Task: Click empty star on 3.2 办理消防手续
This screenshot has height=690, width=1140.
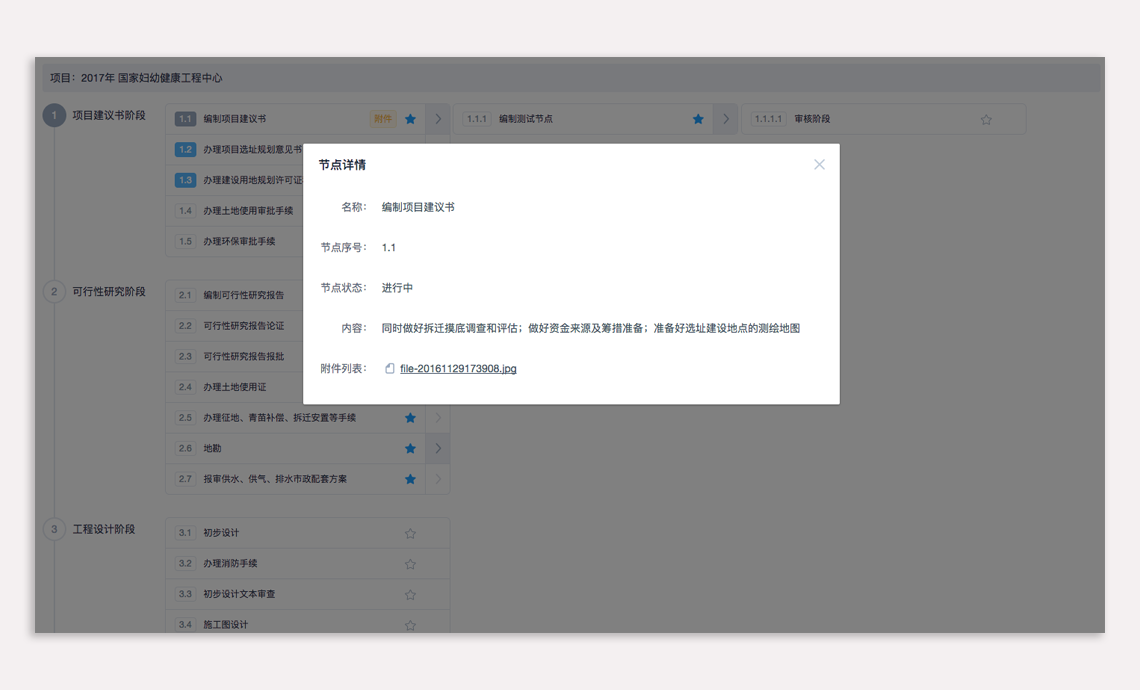Action: [x=410, y=564]
